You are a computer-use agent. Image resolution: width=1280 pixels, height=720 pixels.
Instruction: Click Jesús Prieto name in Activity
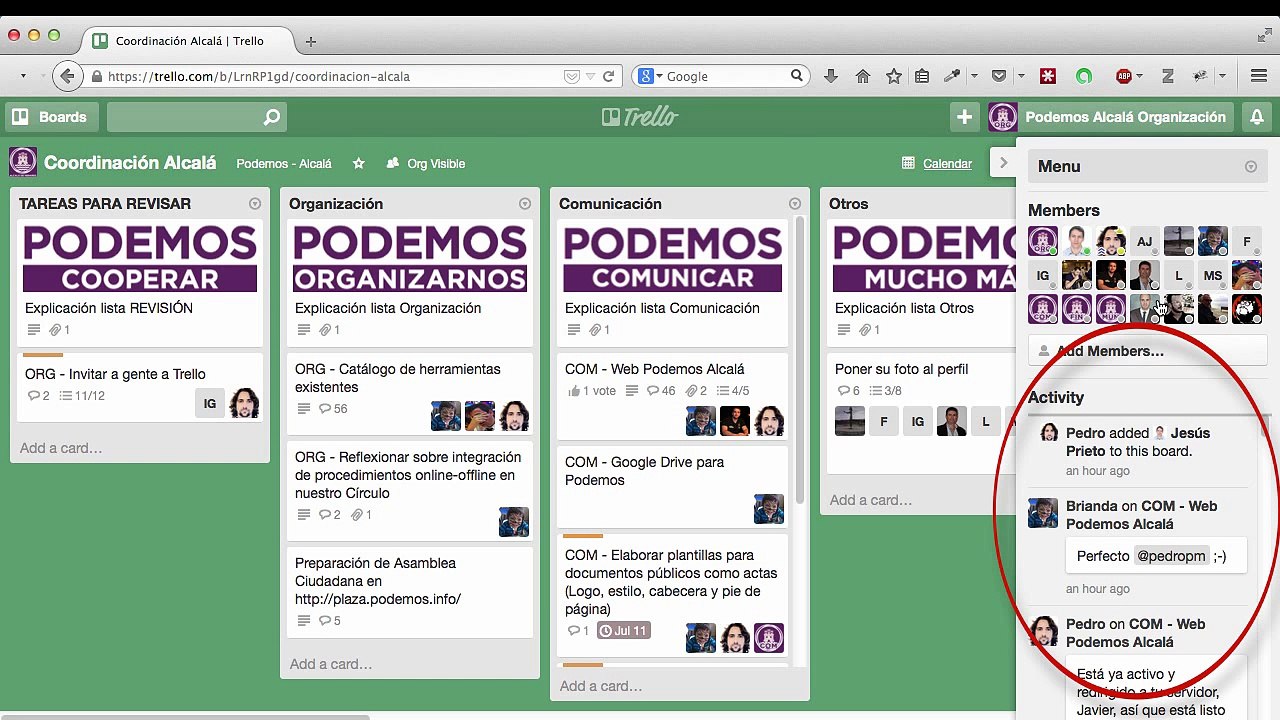pyautogui.click(x=1138, y=442)
